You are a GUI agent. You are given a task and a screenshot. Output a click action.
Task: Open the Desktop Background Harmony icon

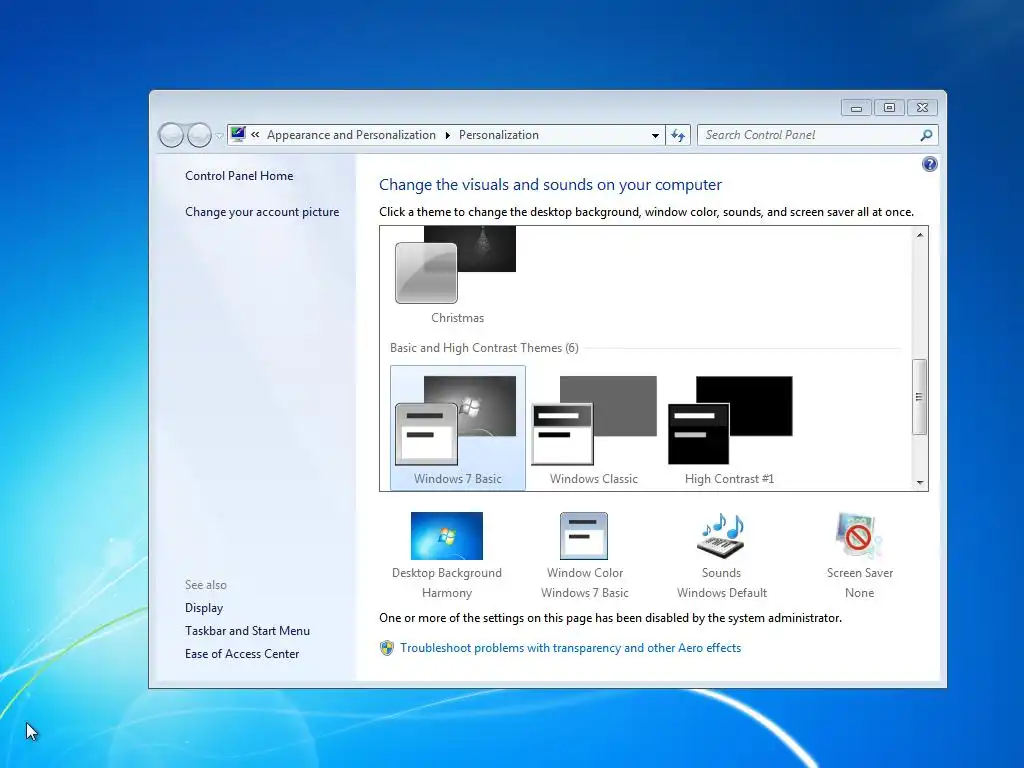point(447,536)
